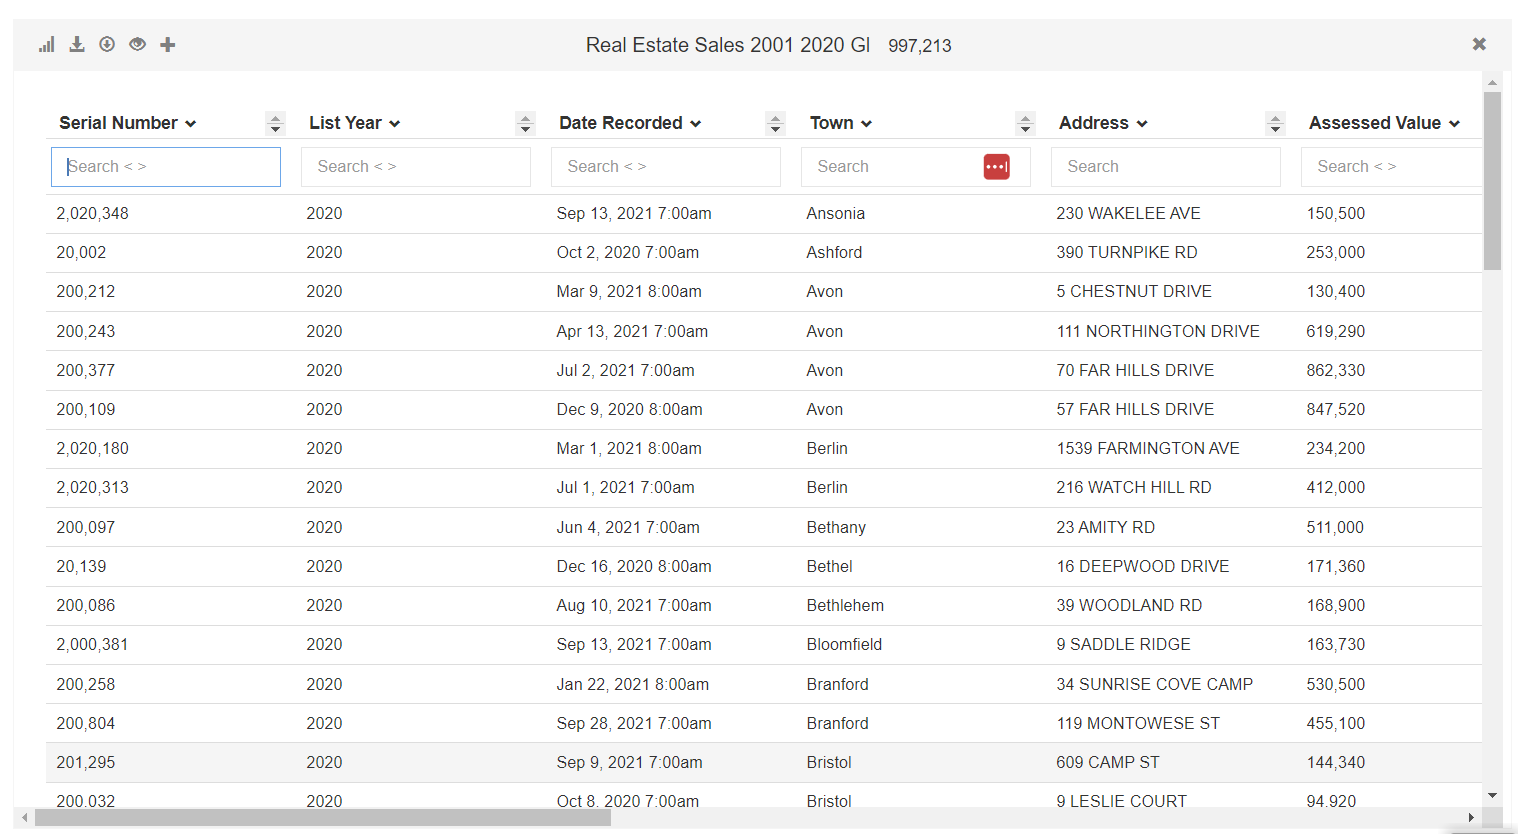Viewport: 1518px width, 834px height.
Task: Click the download dataset icon
Action: click(76, 44)
